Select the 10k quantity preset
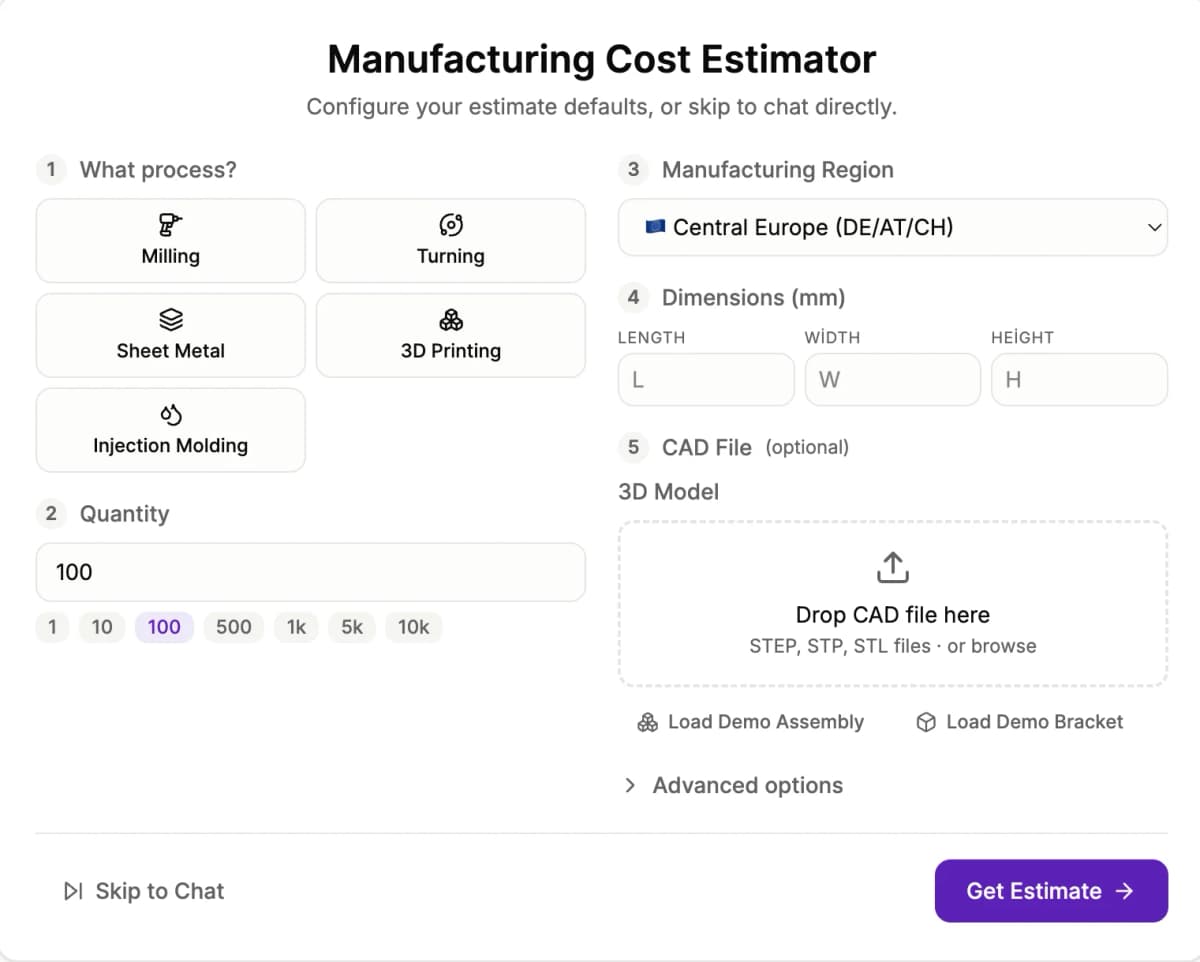This screenshot has width=1200, height=962. point(413,627)
